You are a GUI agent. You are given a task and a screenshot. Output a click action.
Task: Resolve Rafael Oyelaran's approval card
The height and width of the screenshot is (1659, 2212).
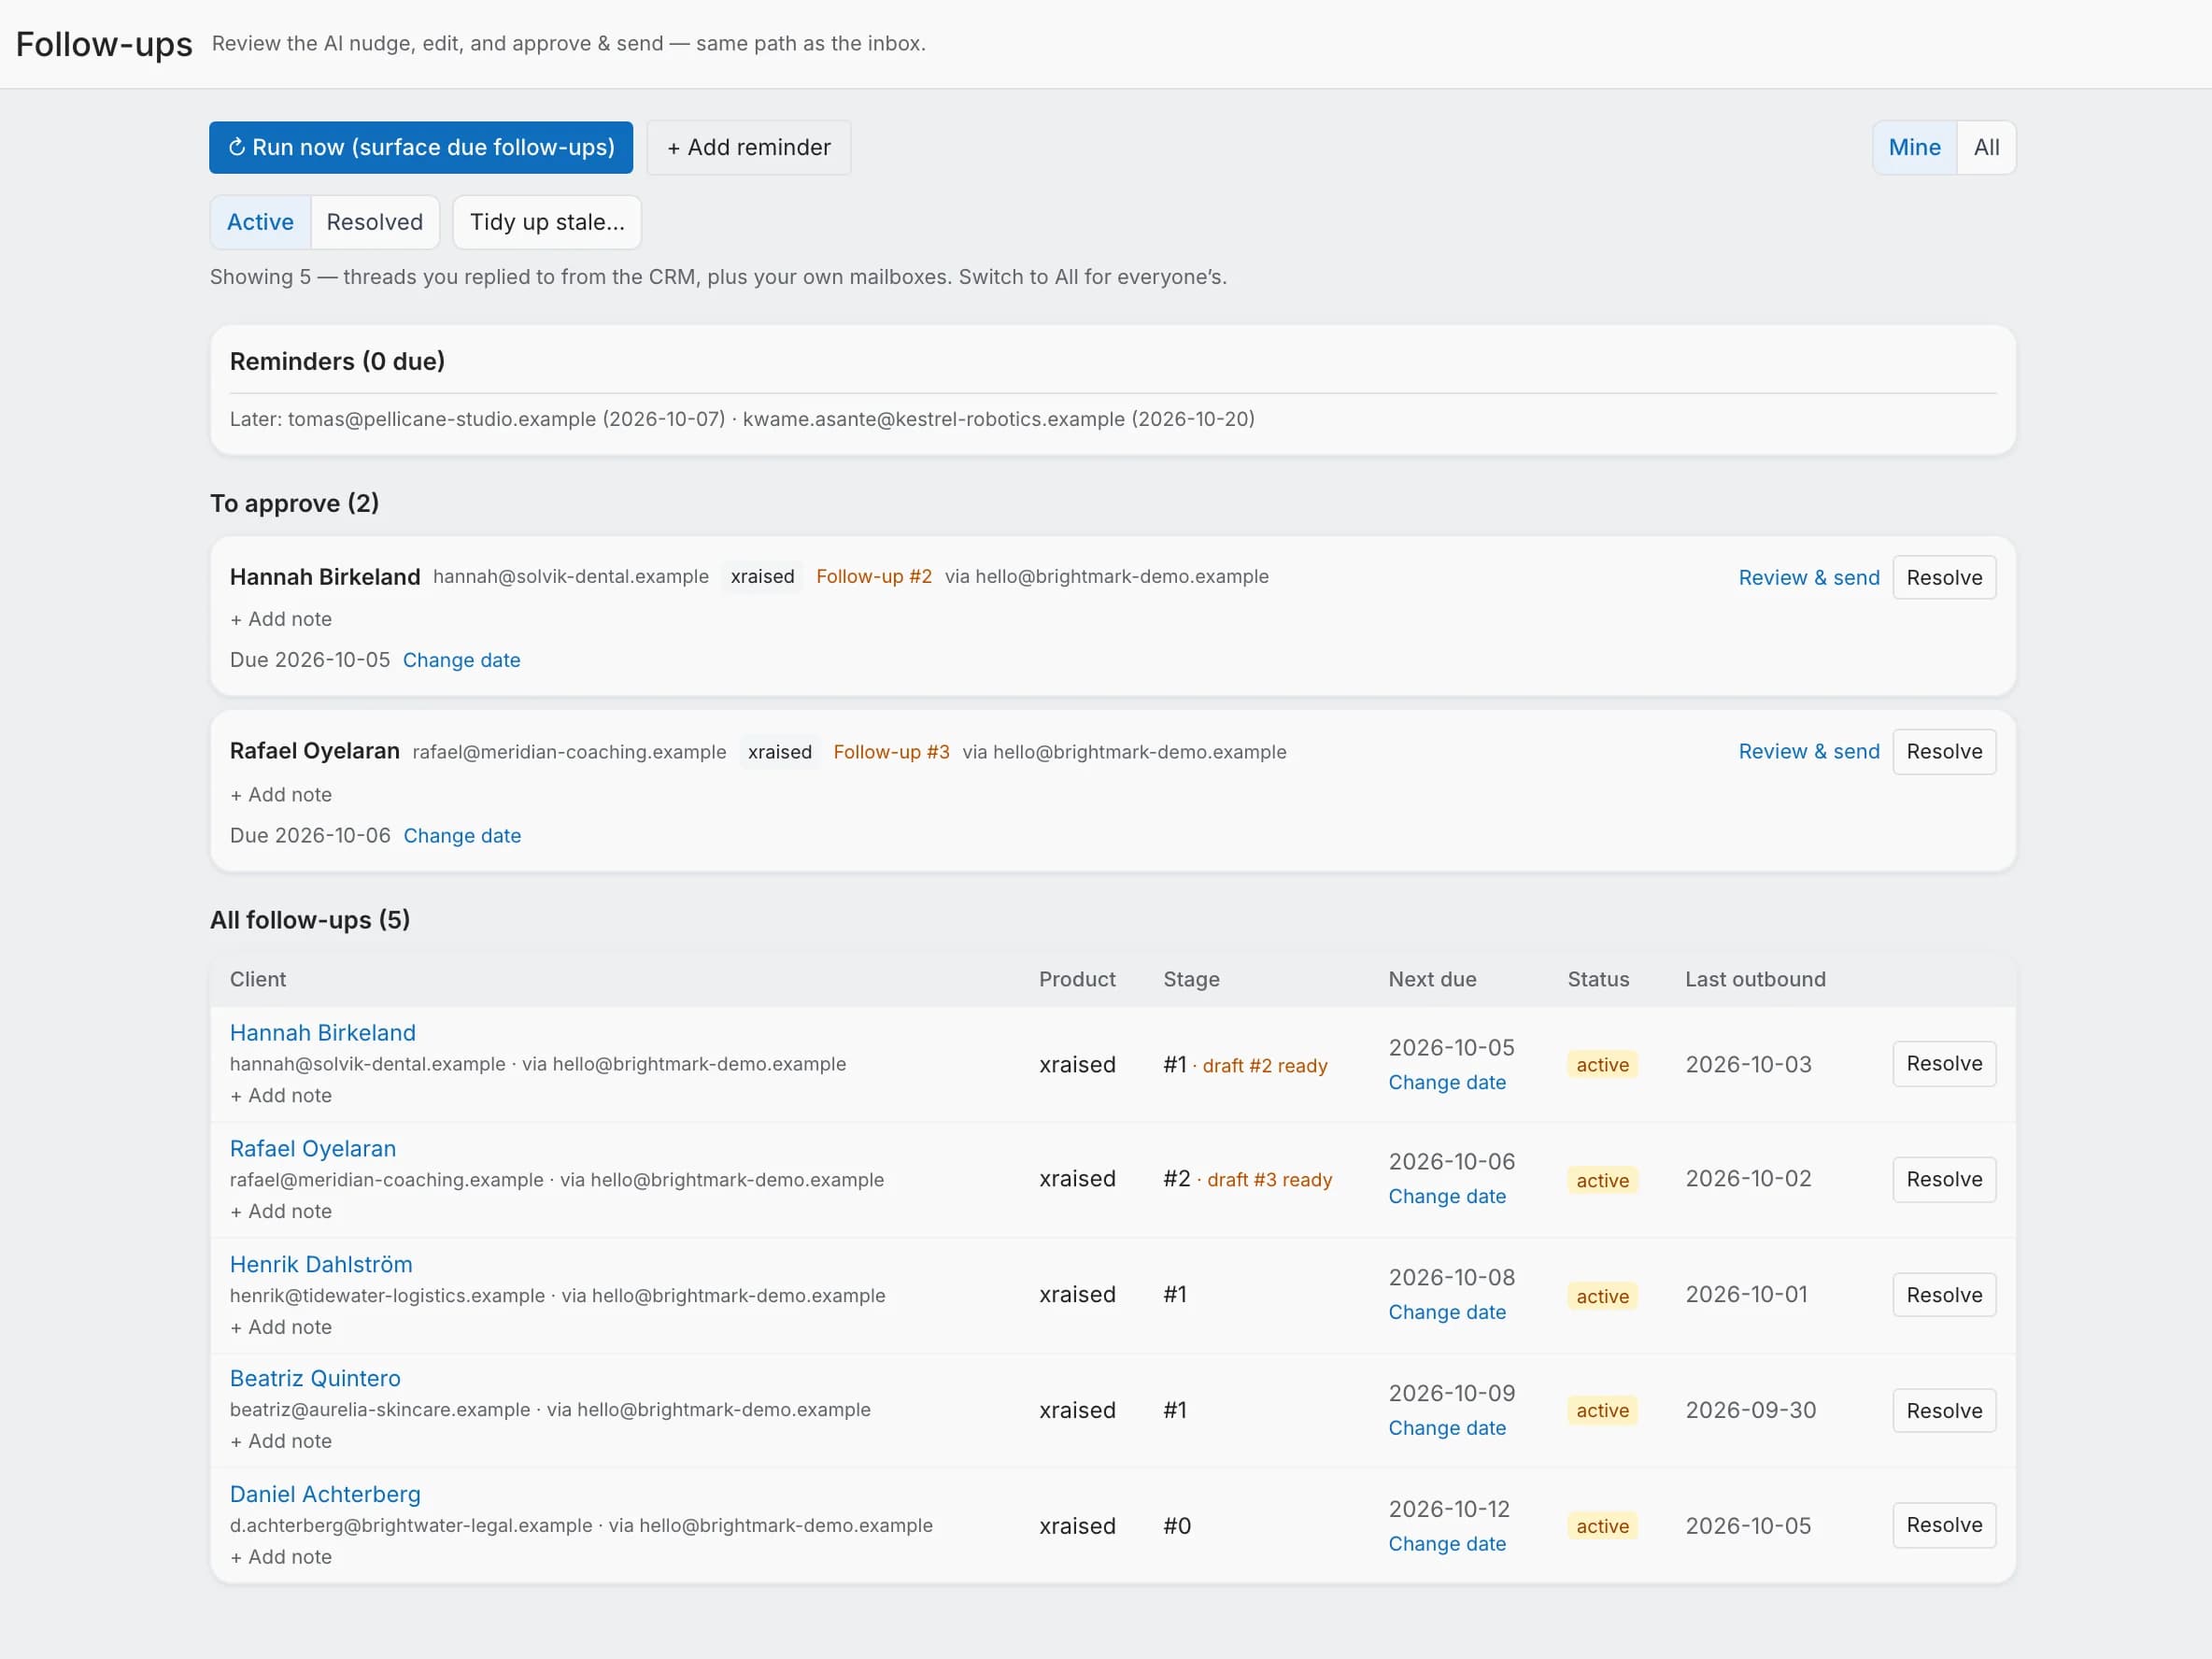pos(1944,751)
